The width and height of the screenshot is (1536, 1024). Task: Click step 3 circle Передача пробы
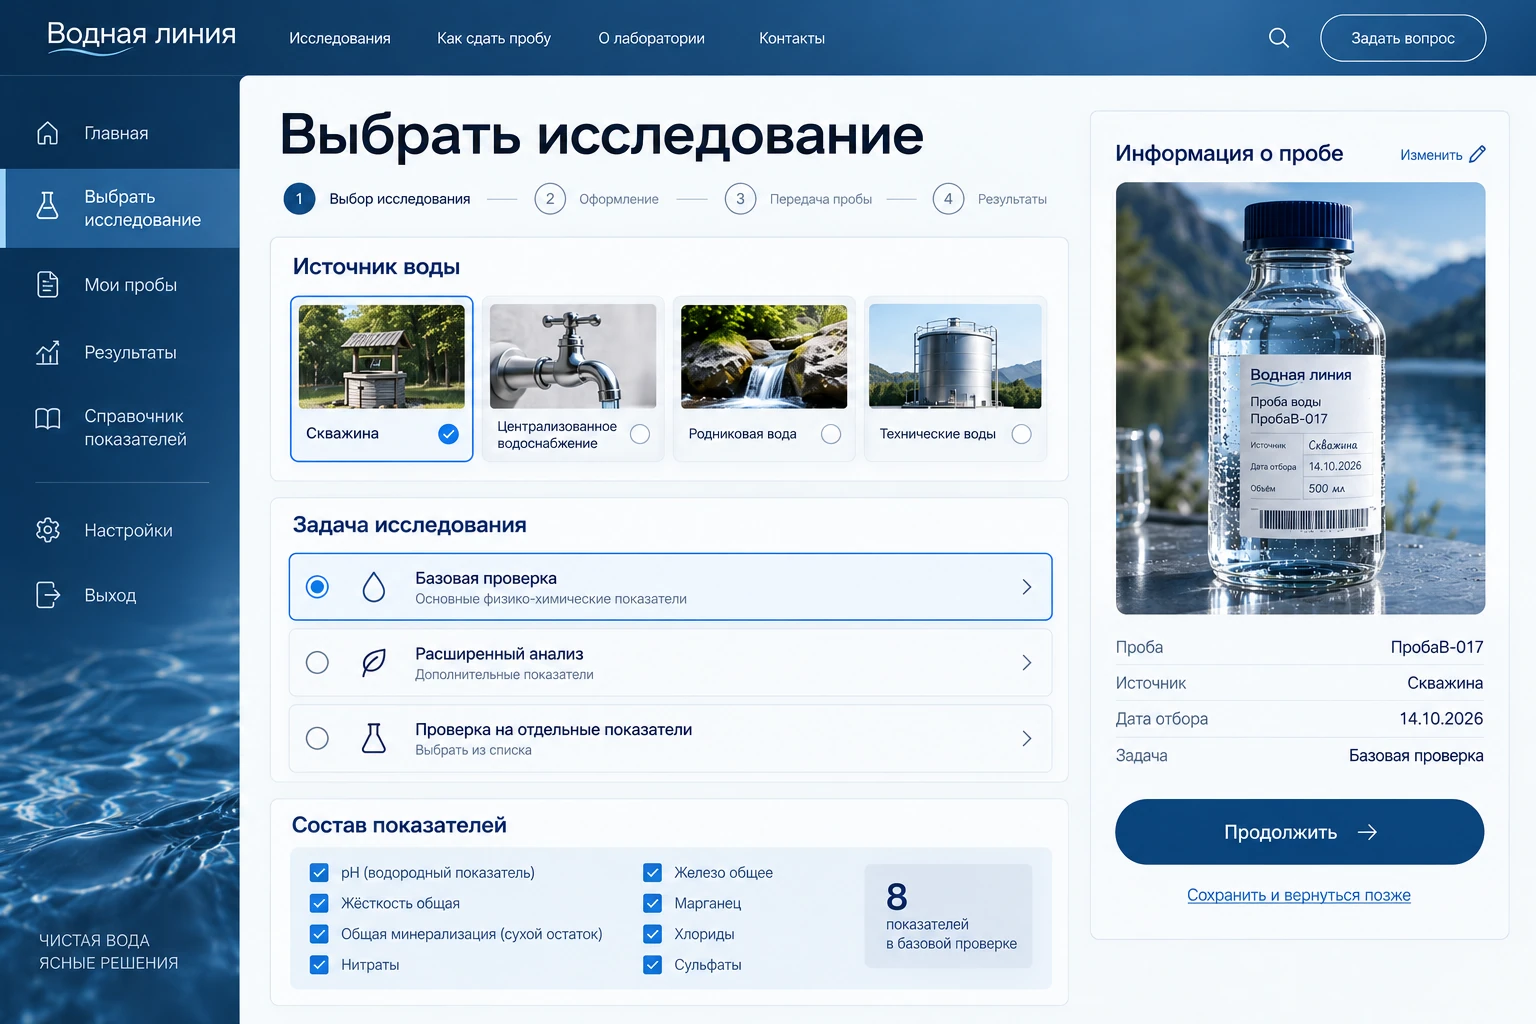pos(740,199)
